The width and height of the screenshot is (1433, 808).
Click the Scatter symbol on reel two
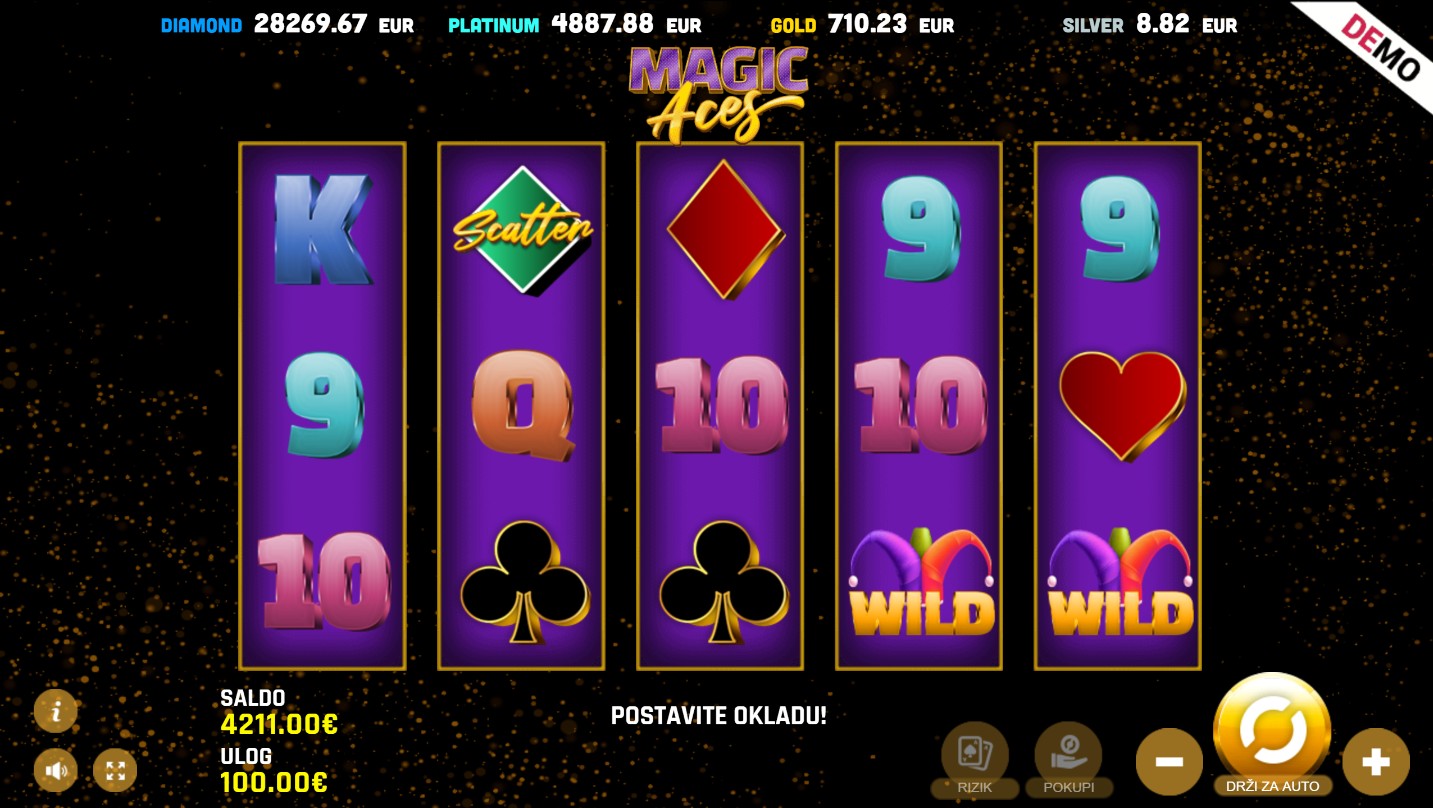tap(522, 231)
